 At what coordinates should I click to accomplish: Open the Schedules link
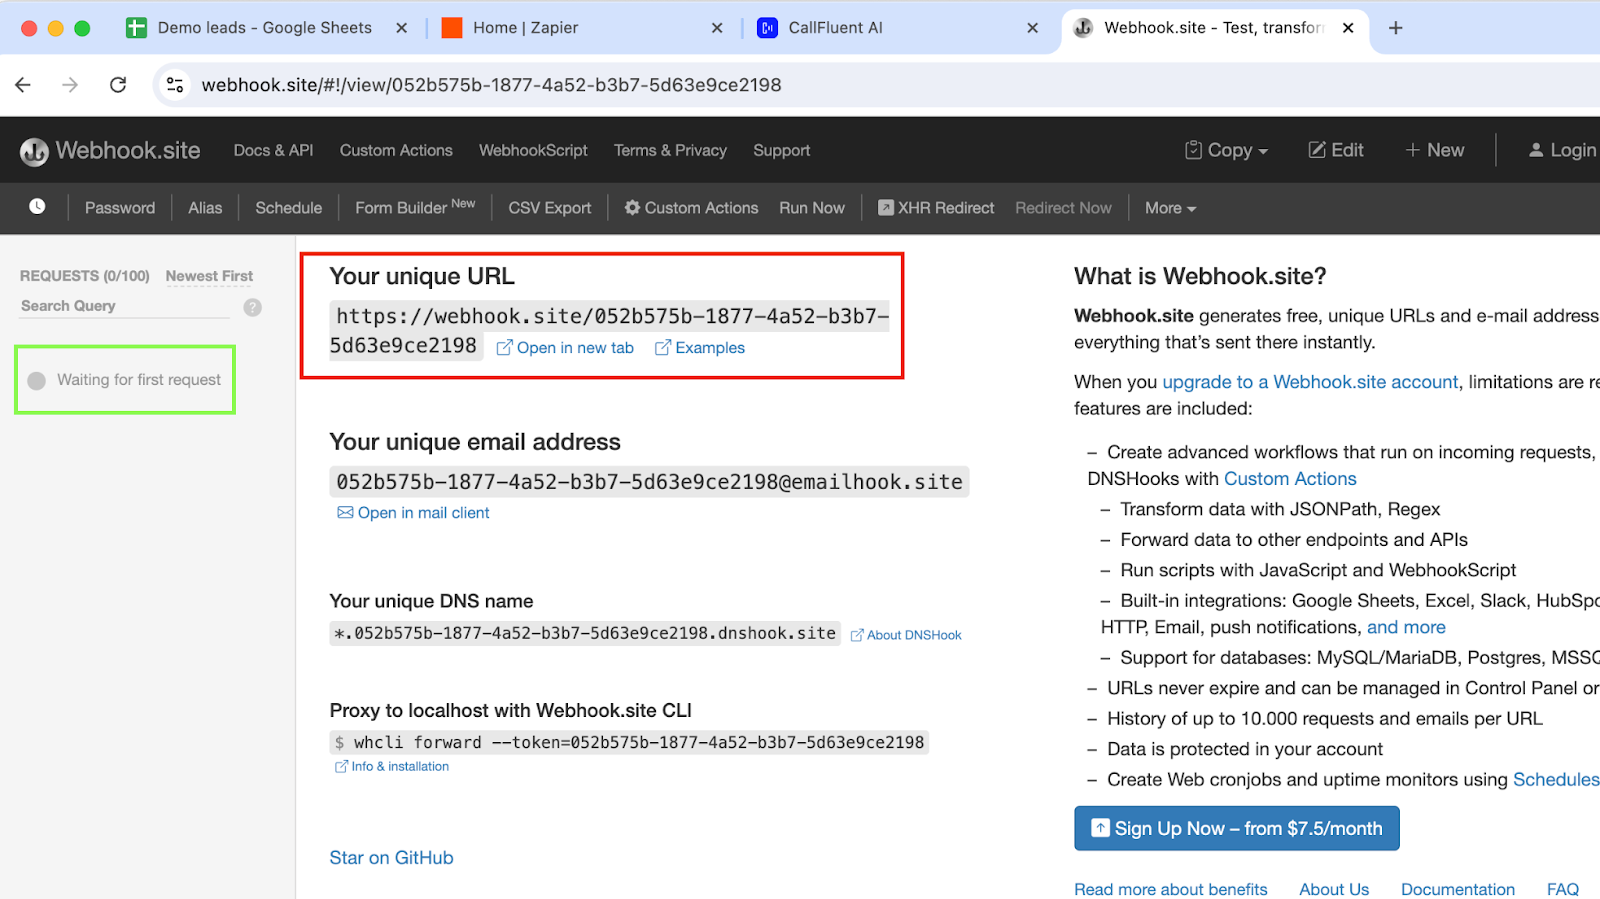click(1556, 780)
